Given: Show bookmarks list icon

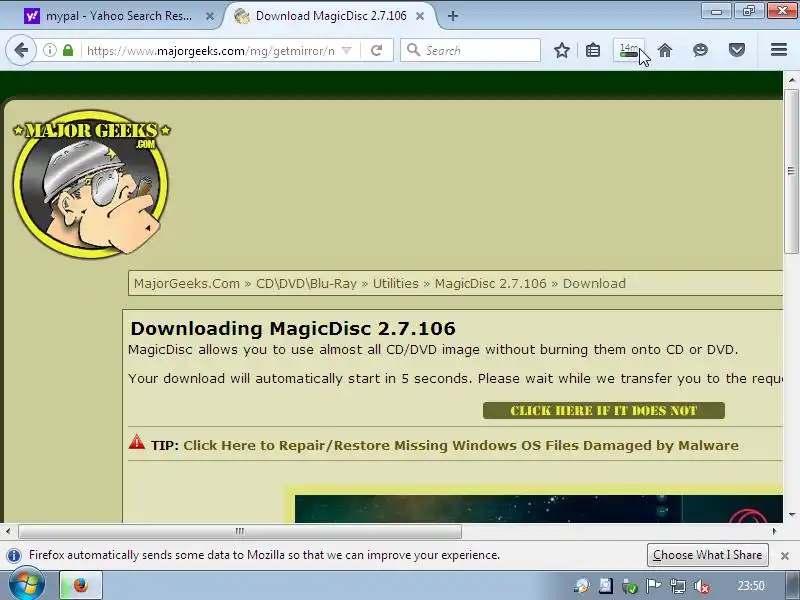Looking at the screenshot, I should click(x=593, y=50).
